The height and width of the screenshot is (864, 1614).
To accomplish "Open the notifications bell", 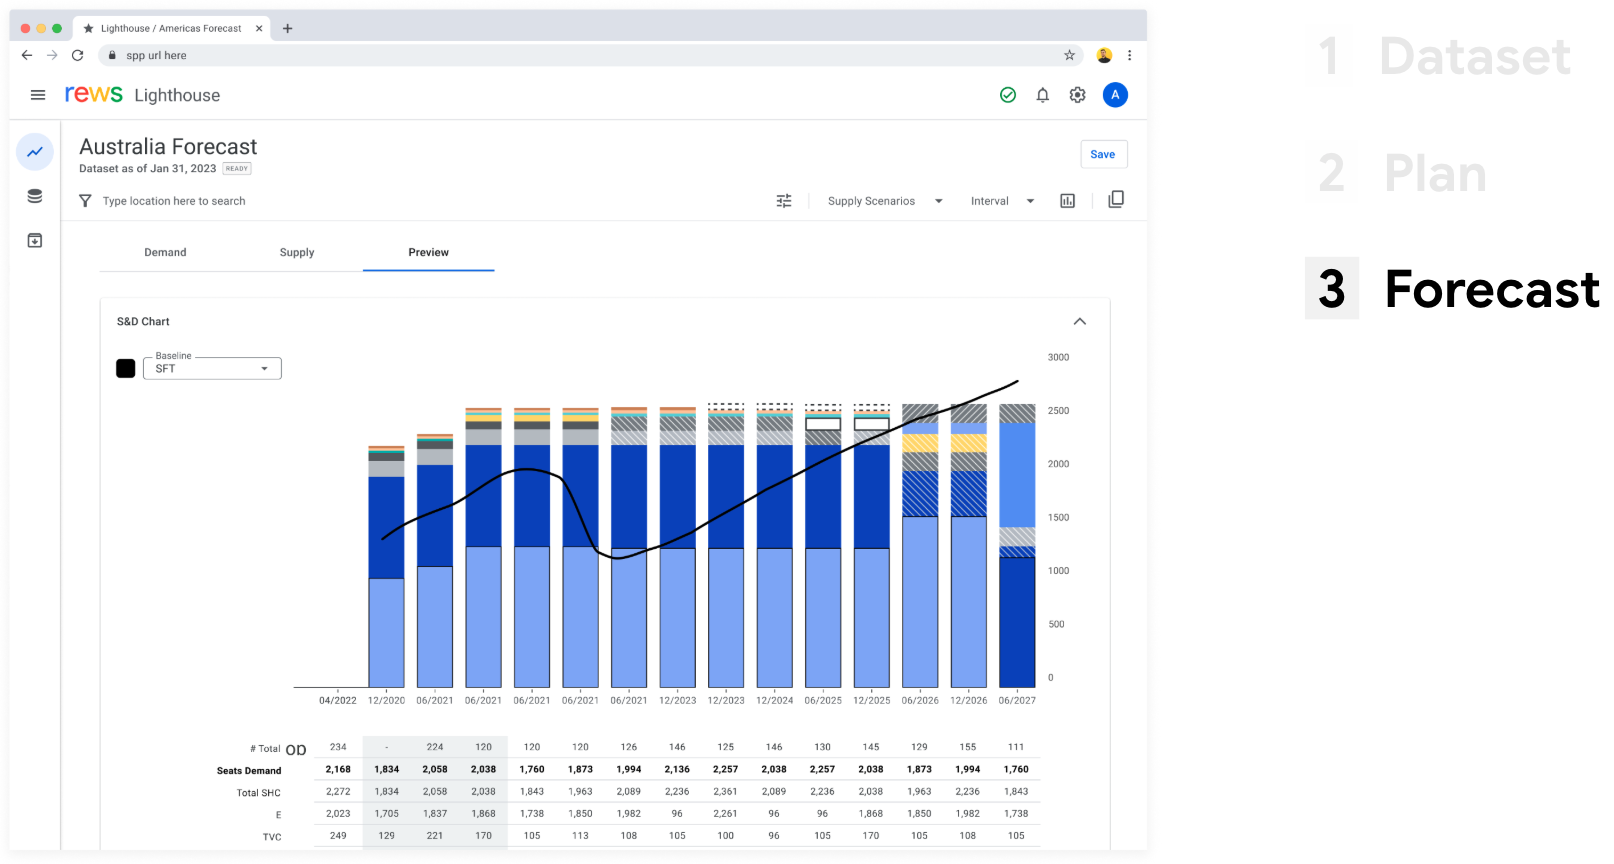I will (x=1043, y=95).
